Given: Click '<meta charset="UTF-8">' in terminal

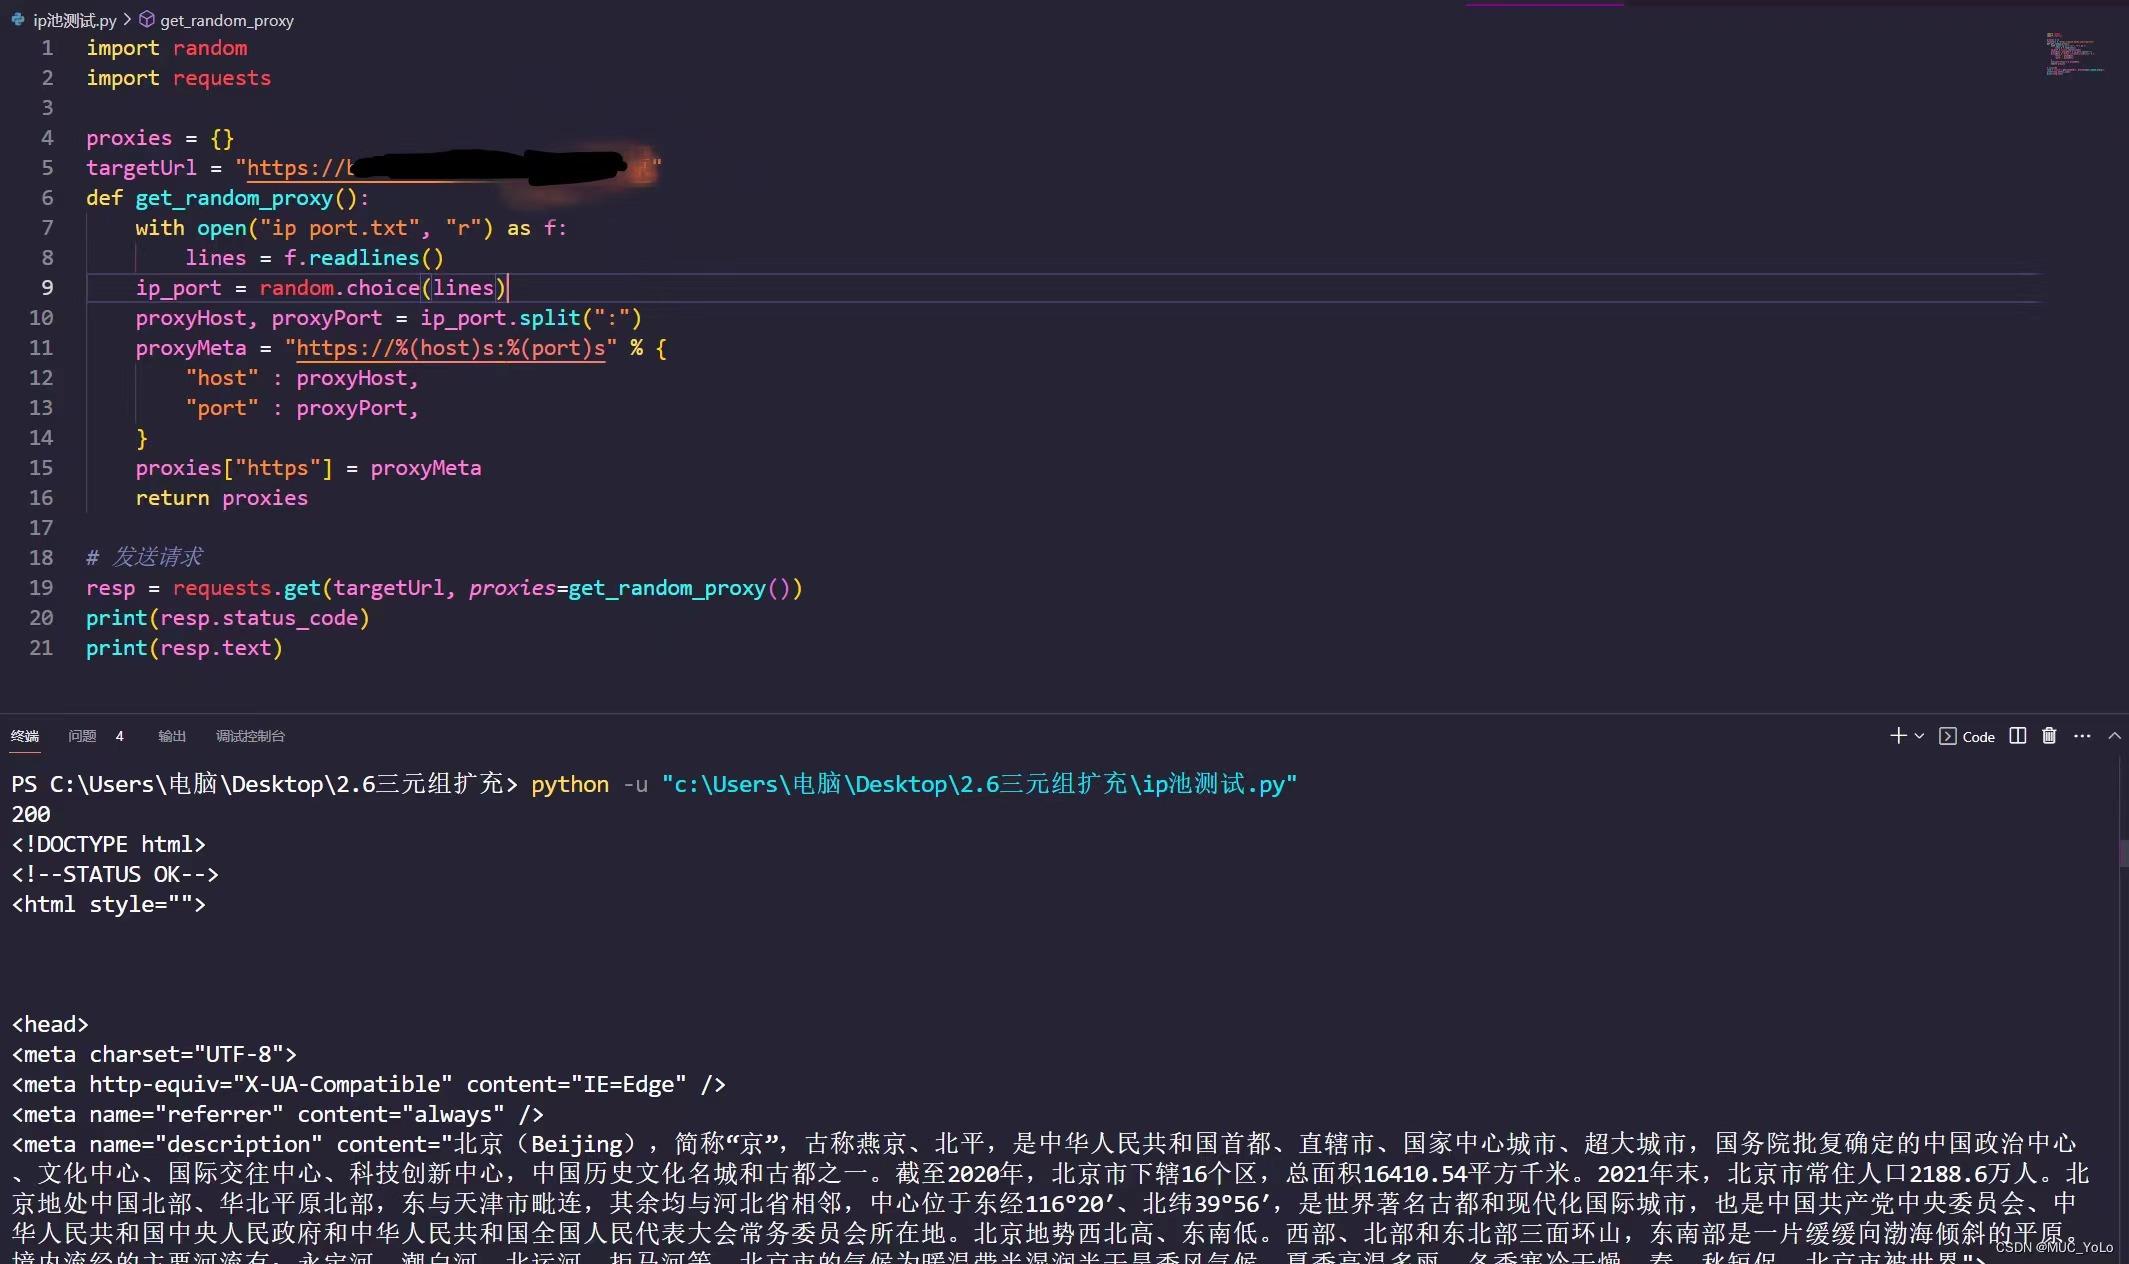Looking at the screenshot, I should [x=154, y=1054].
